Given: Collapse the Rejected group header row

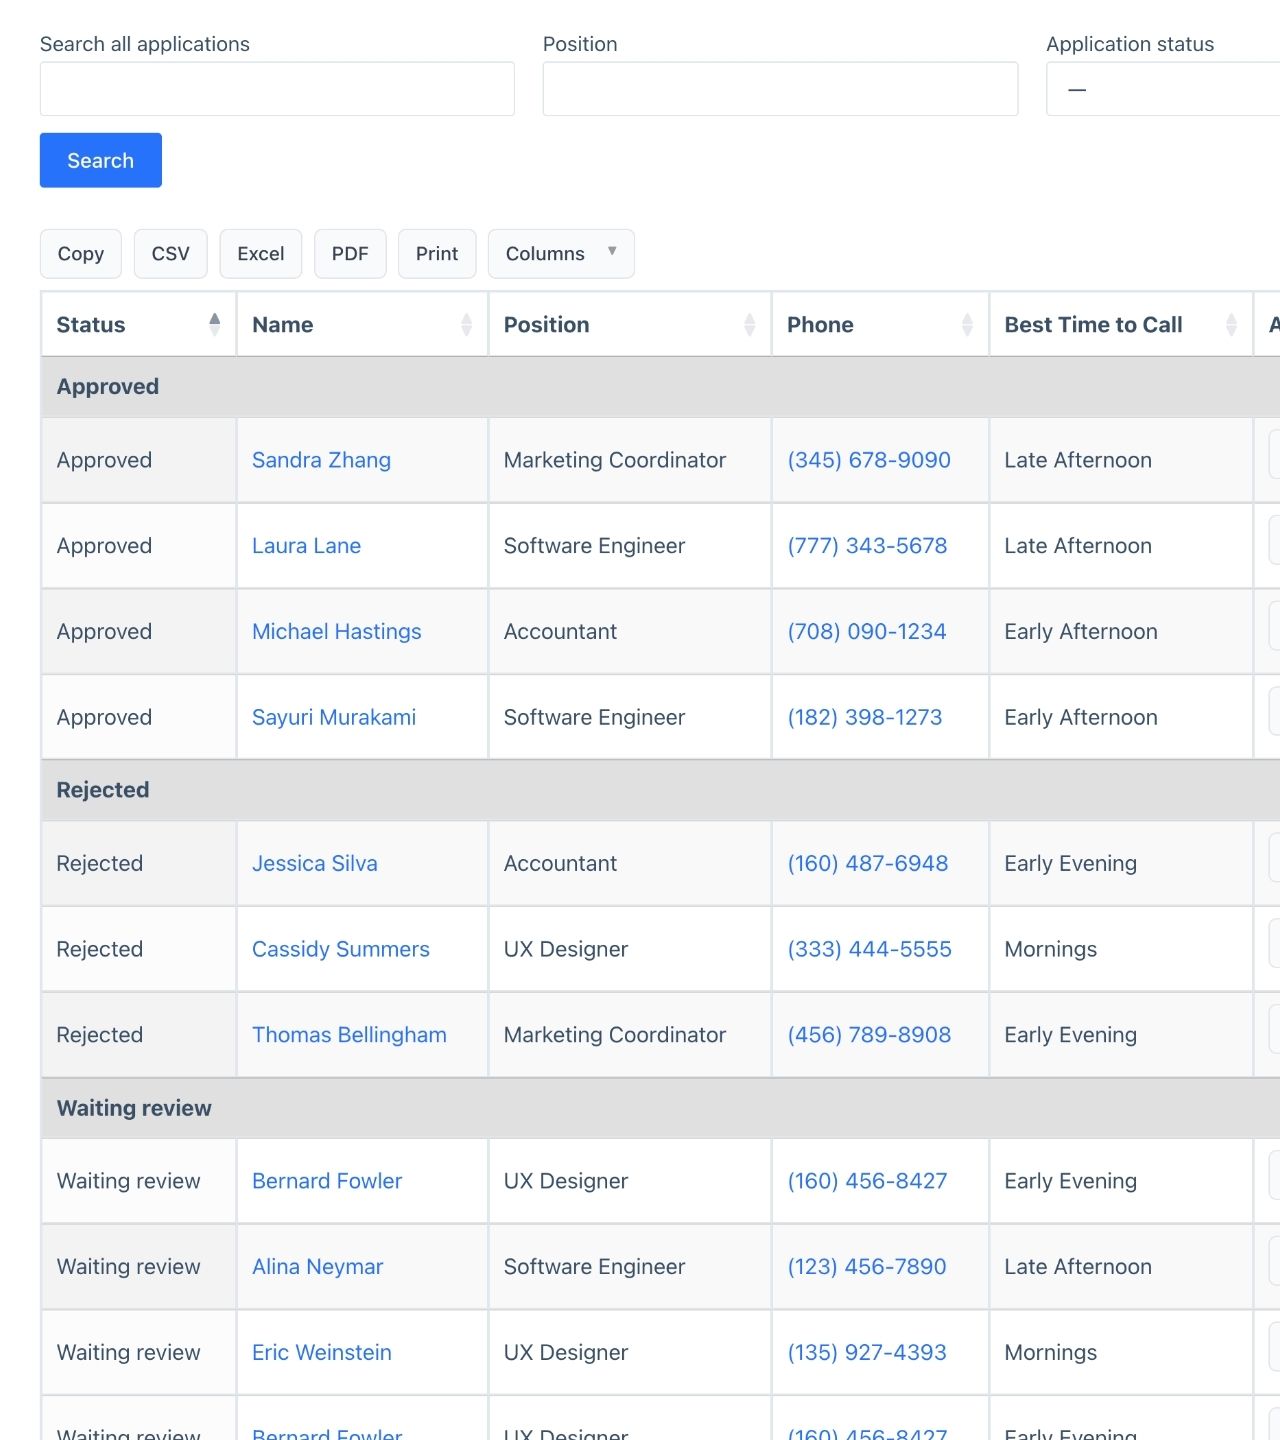Looking at the screenshot, I should (103, 790).
